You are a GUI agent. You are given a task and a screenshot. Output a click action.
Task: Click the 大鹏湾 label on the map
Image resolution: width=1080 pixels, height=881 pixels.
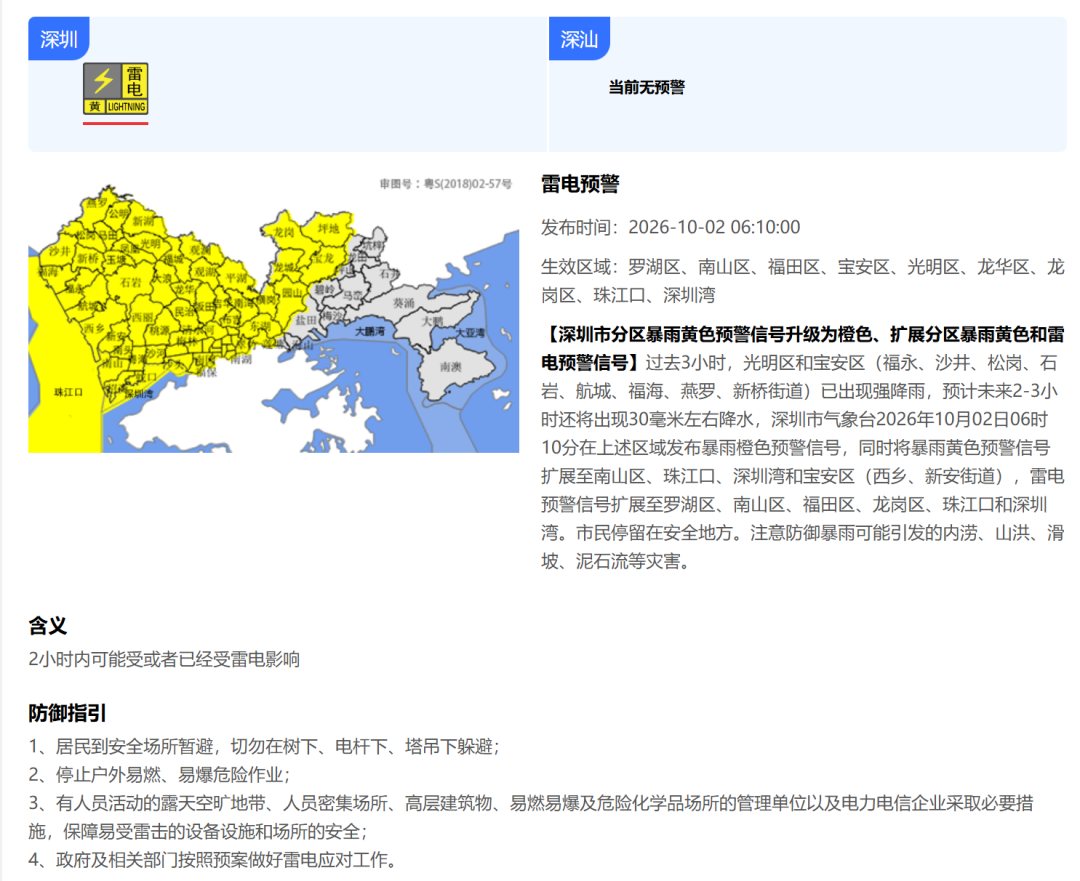point(370,331)
